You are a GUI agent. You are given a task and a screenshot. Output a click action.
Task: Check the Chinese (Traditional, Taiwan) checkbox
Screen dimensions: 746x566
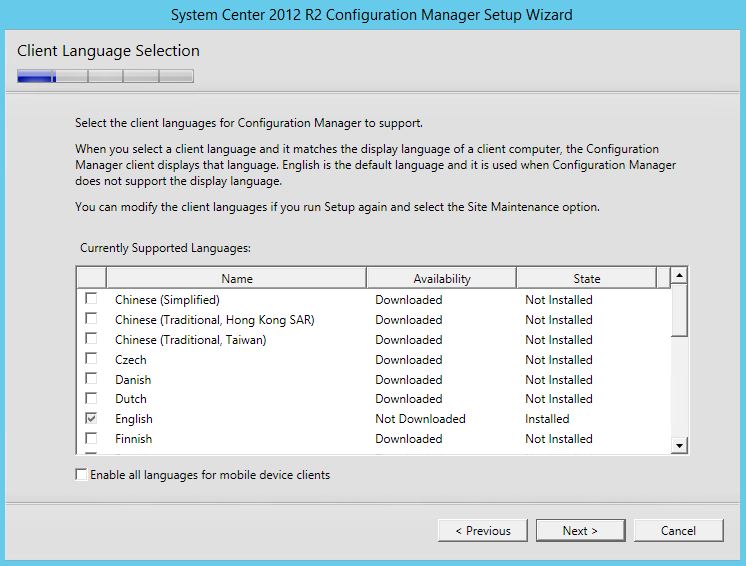coord(91,338)
